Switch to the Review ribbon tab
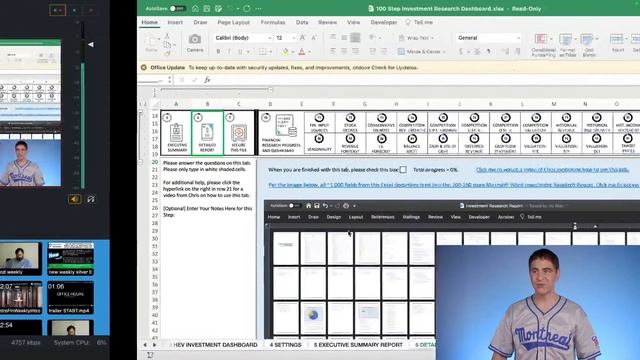 point(327,22)
